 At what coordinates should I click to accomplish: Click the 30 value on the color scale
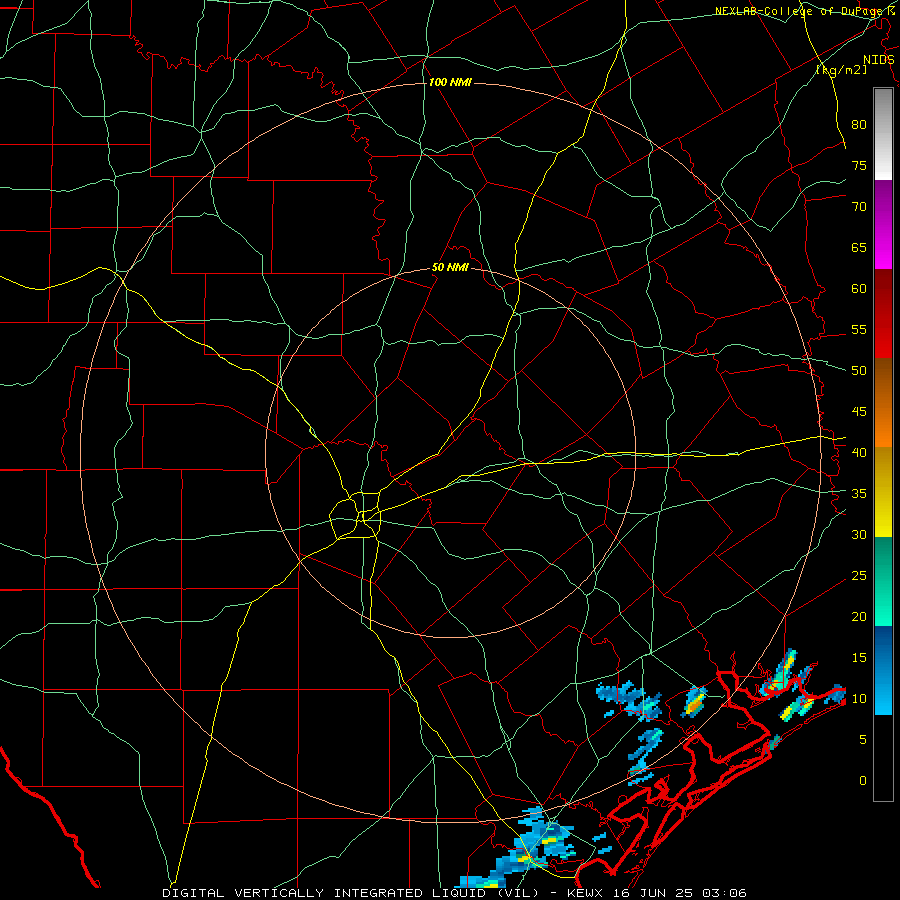click(x=859, y=535)
